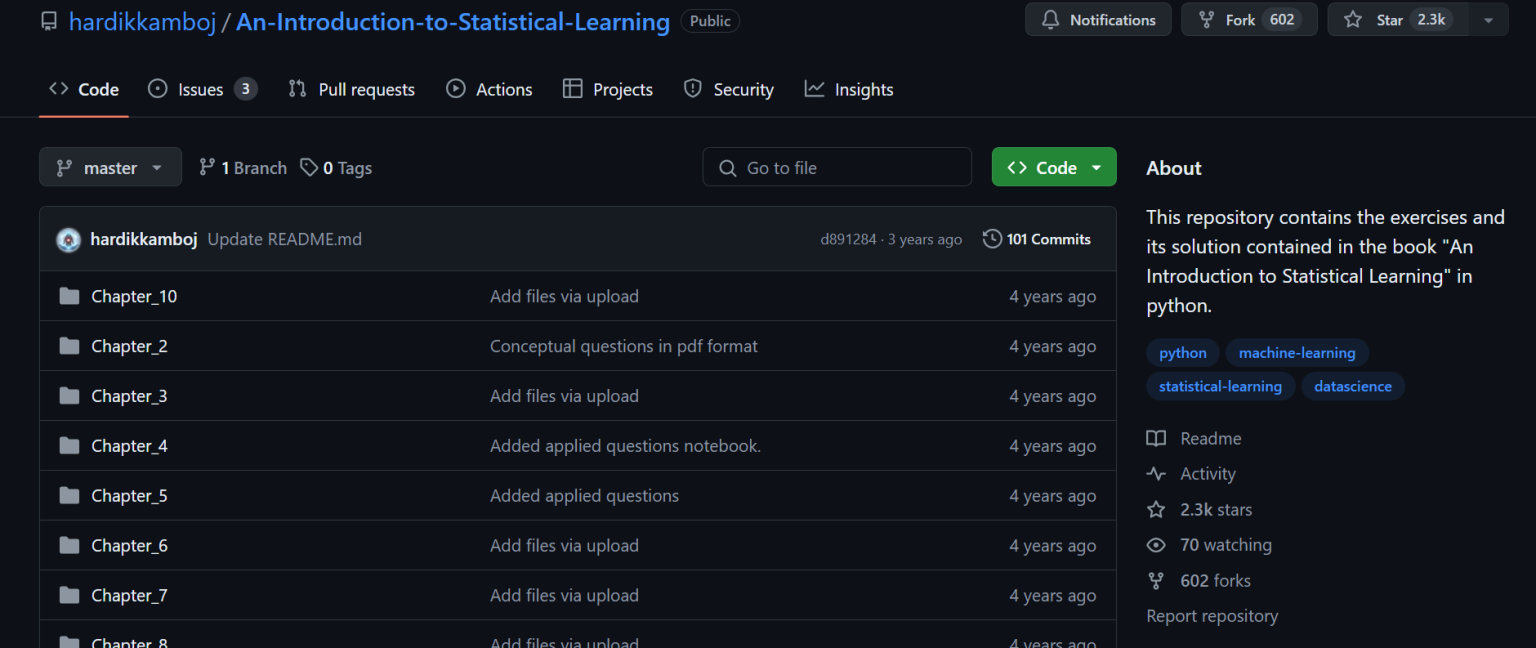Open the machine-learning topic tag
The height and width of the screenshot is (648, 1536).
pos(1297,352)
